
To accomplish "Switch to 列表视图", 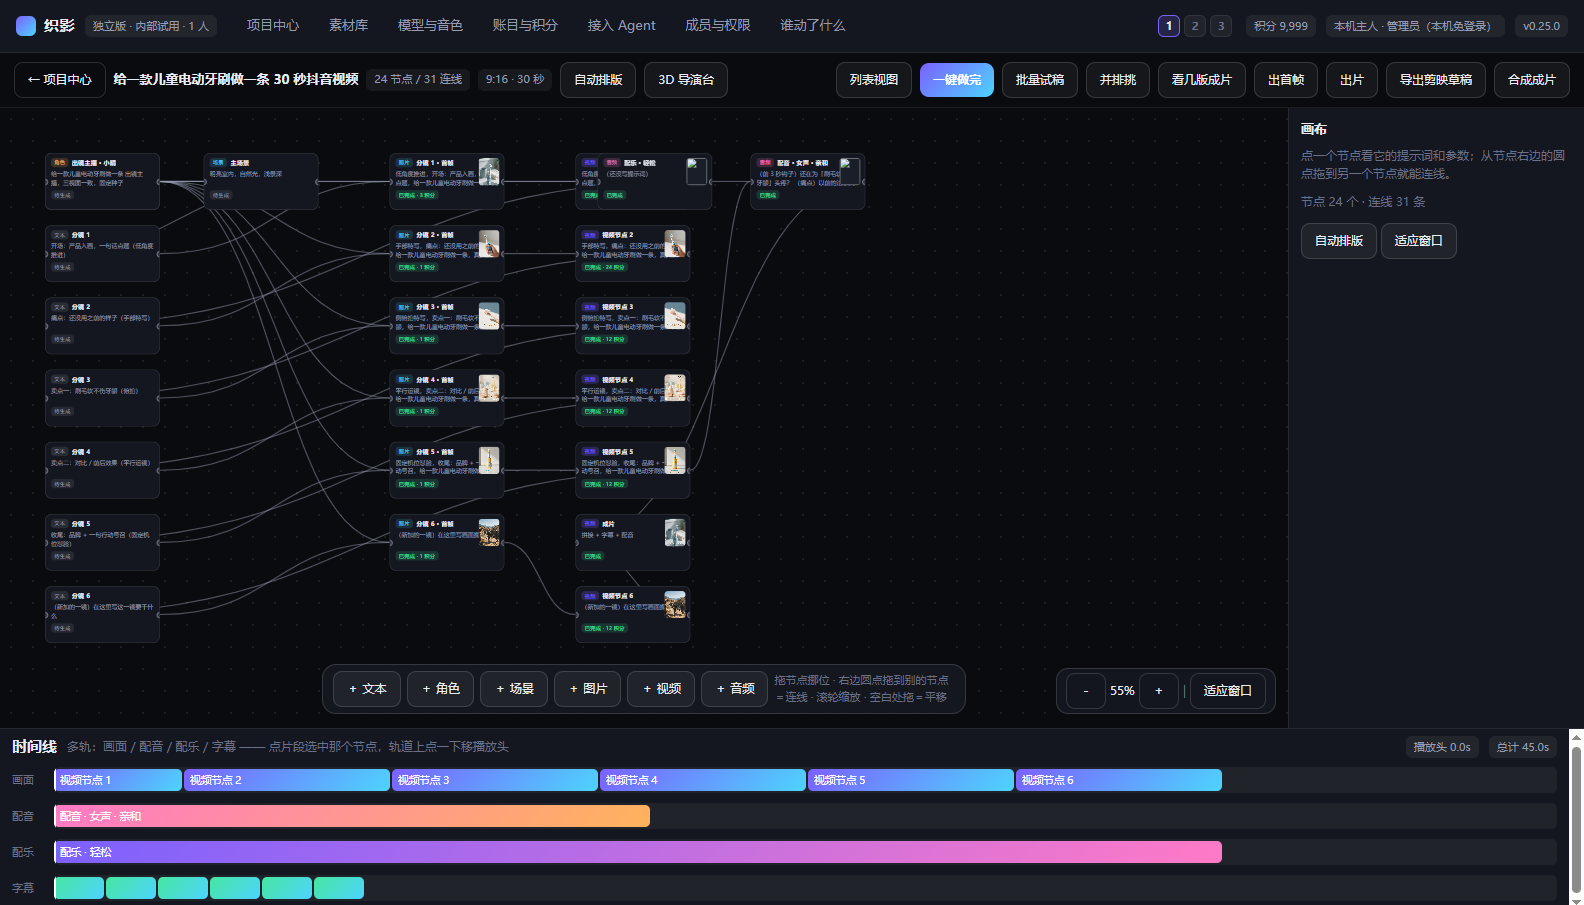I will click(874, 80).
